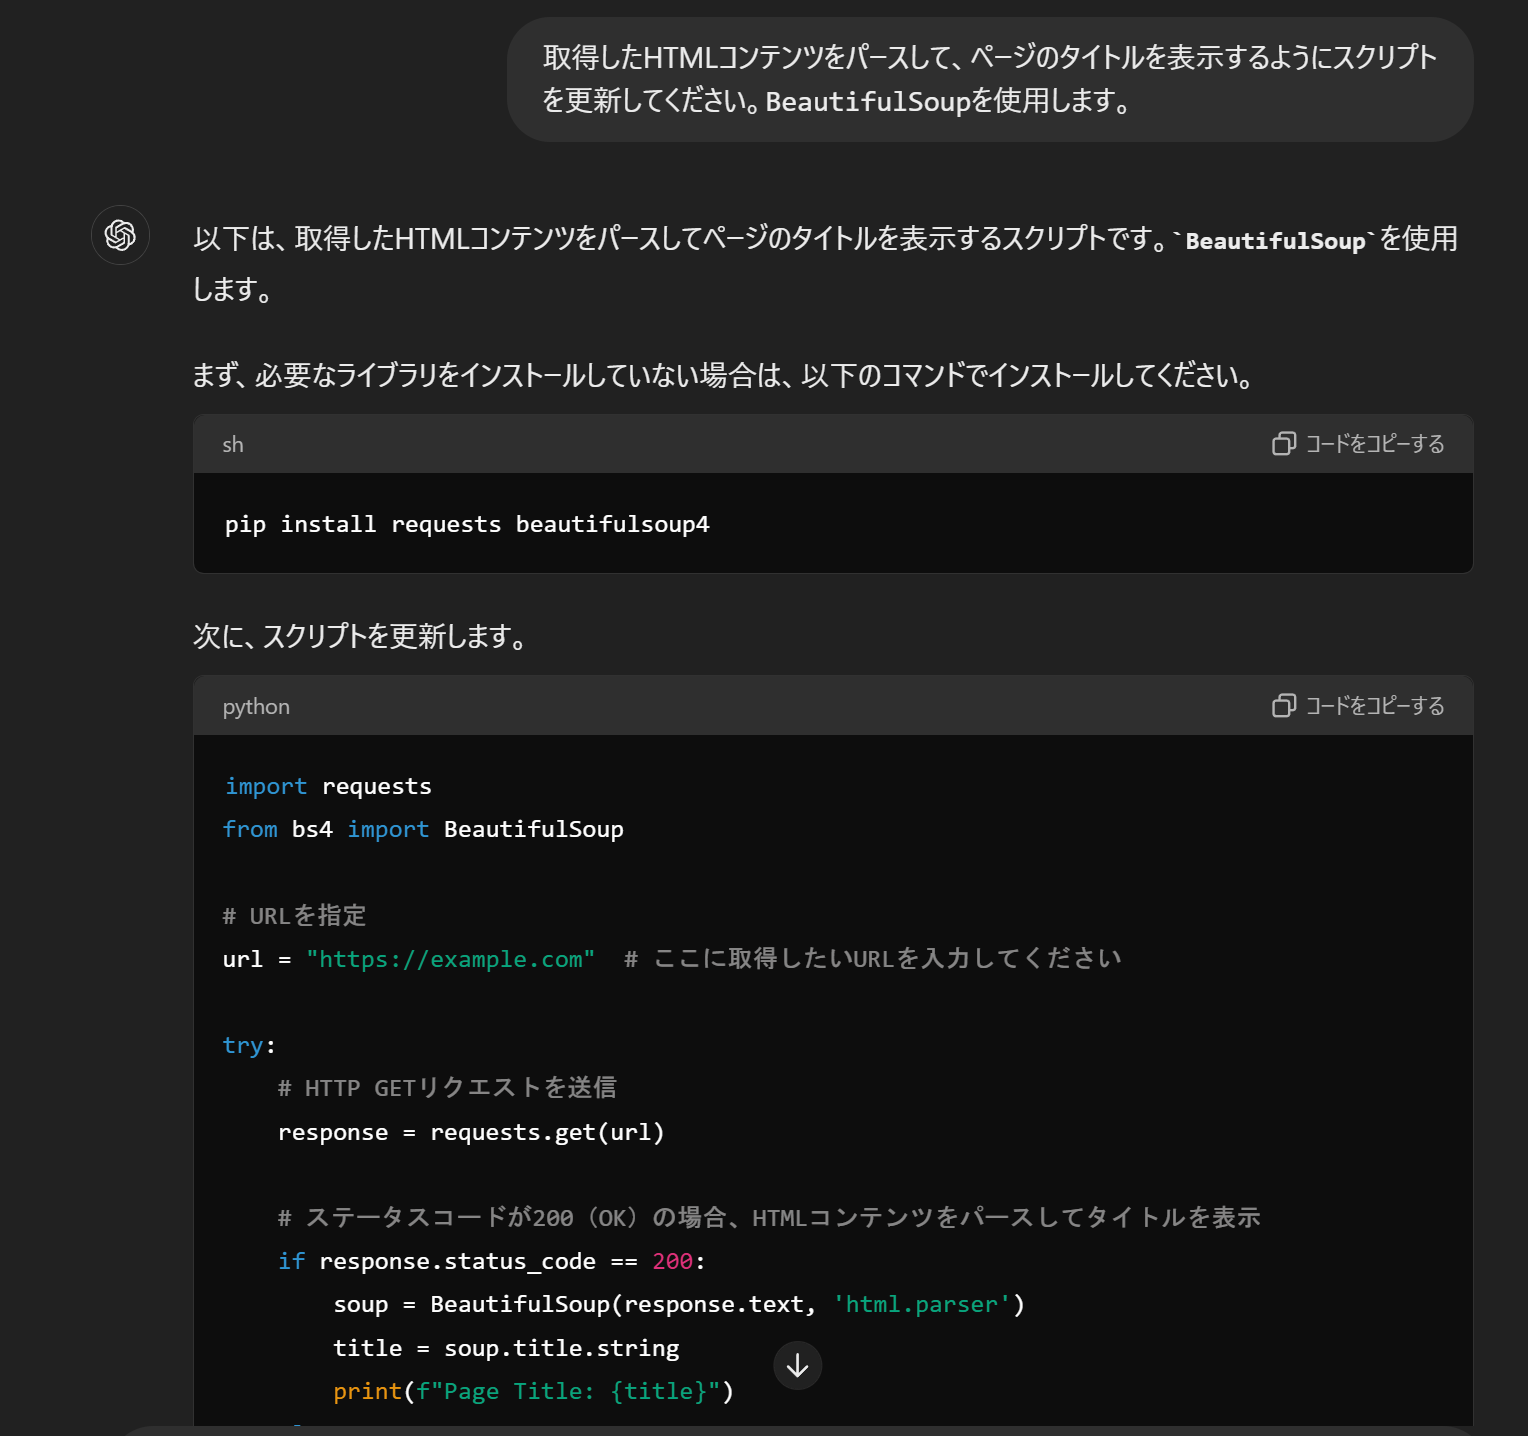
Task: Click the 'import requests' code line
Action: coord(328,786)
